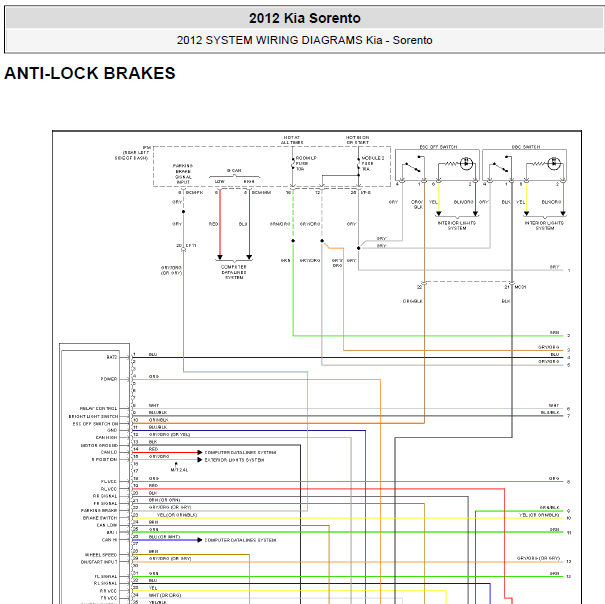Click 'ORG/BLK' wire label below connector pin 22

point(412,301)
